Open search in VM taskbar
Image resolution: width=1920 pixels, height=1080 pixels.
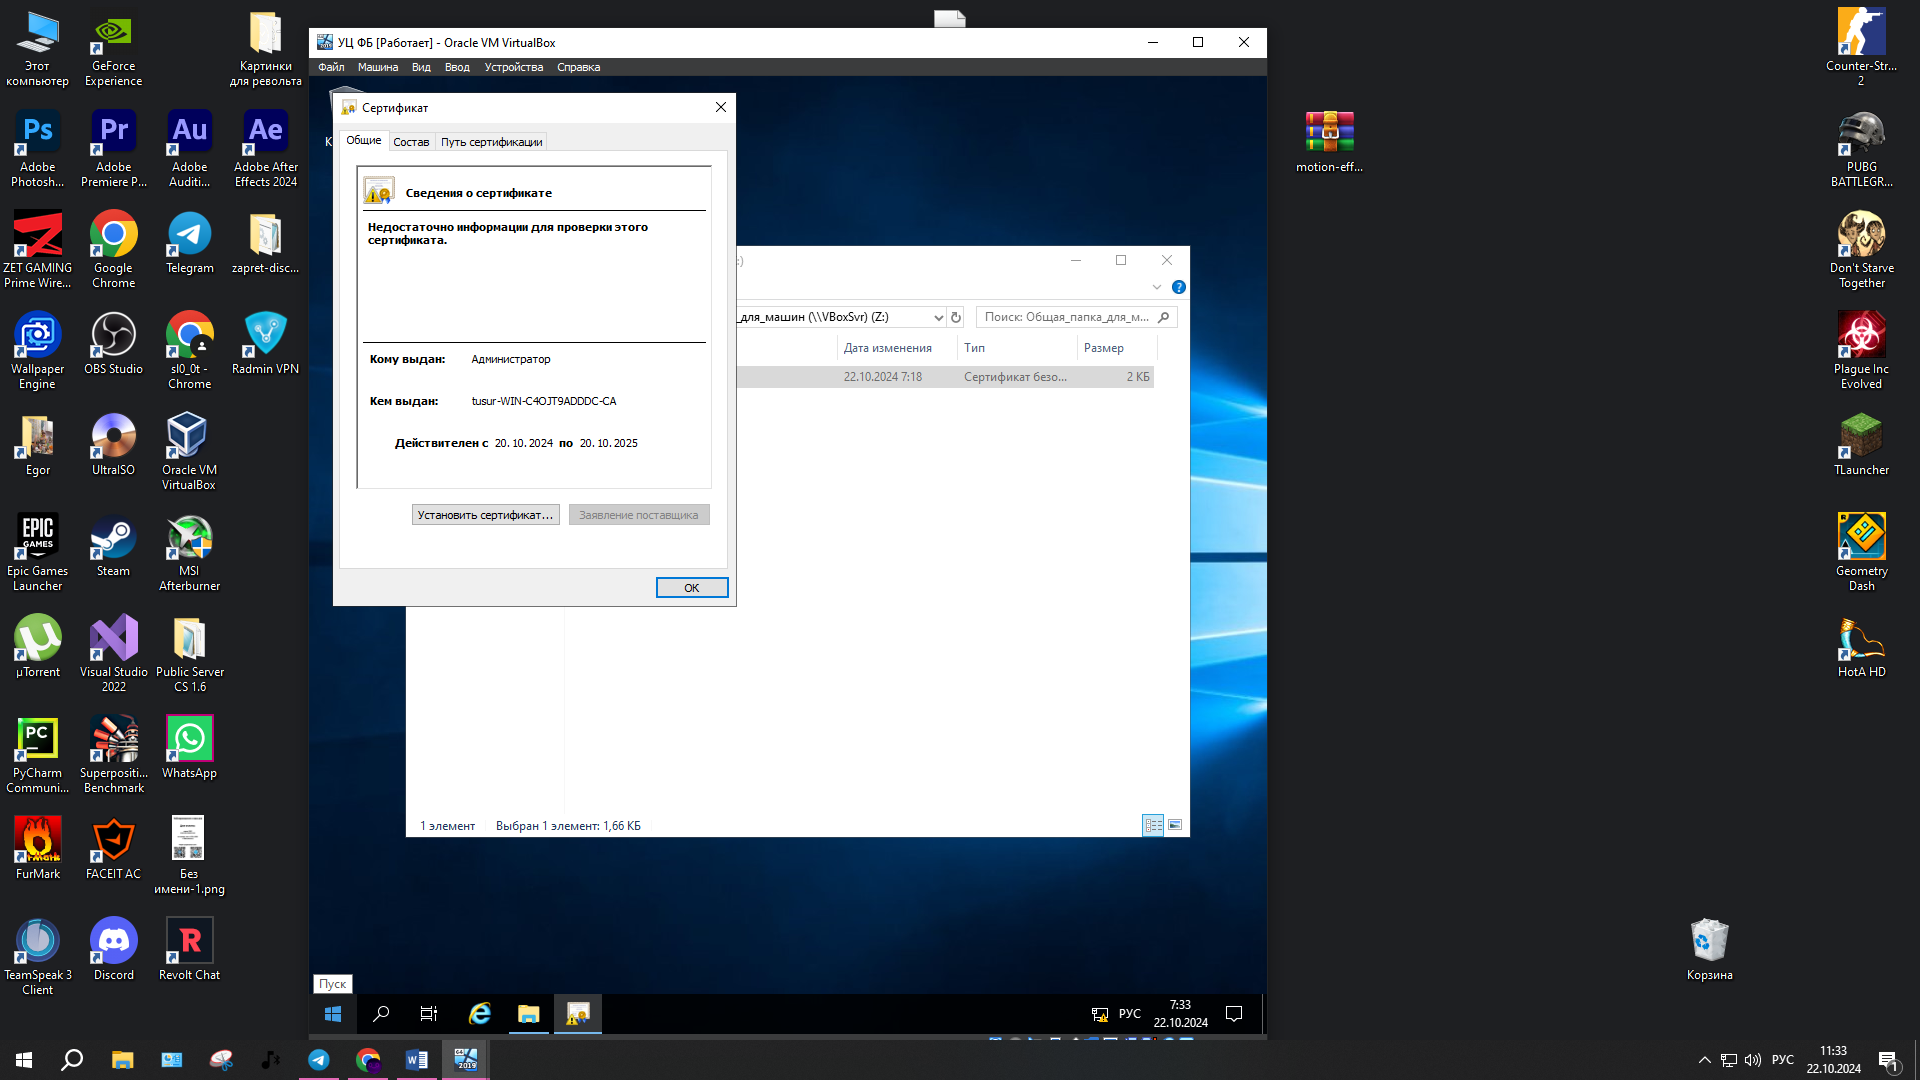pyautogui.click(x=381, y=1014)
